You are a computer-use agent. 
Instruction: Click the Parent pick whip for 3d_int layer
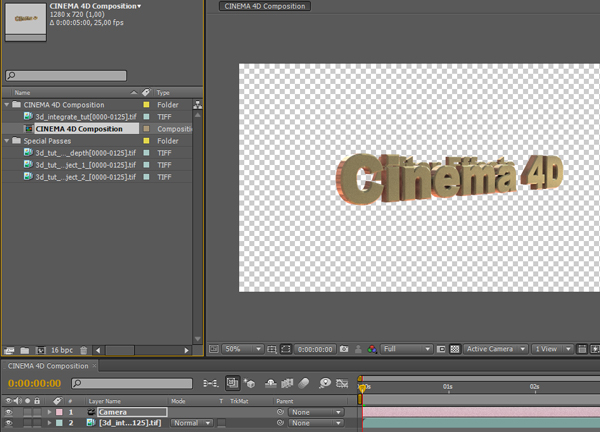click(x=280, y=423)
